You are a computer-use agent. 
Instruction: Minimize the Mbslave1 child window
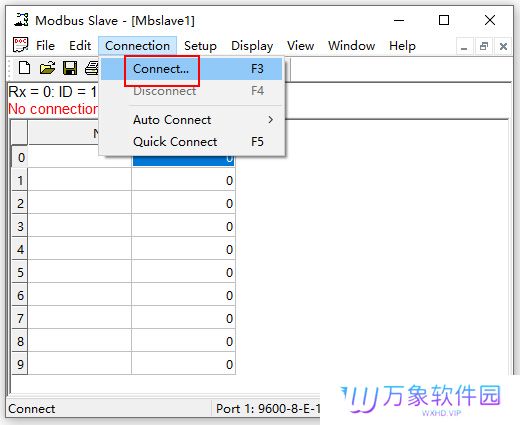pyautogui.click(x=464, y=46)
